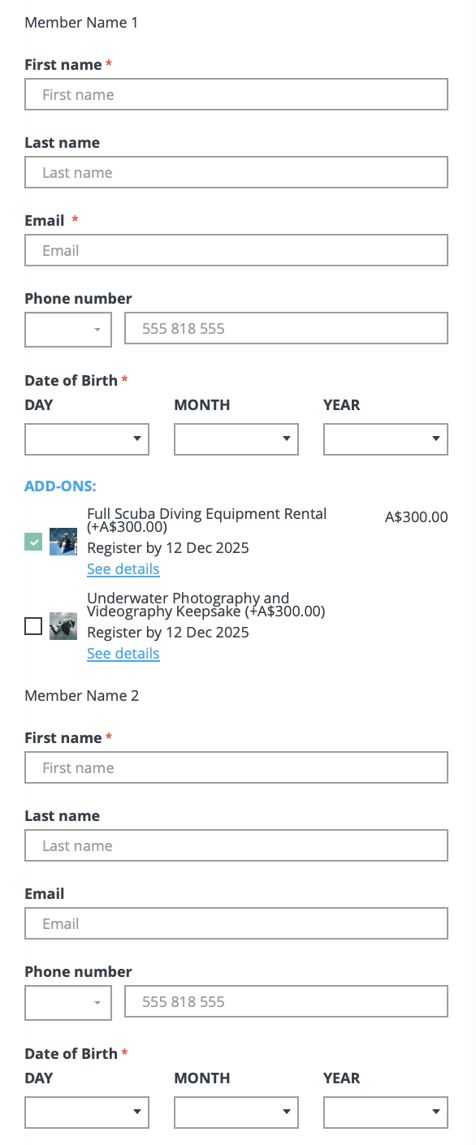This screenshot has width=476, height=1145.
Task: View details link for Underwater Photography Keepsake
Action: (123, 653)
